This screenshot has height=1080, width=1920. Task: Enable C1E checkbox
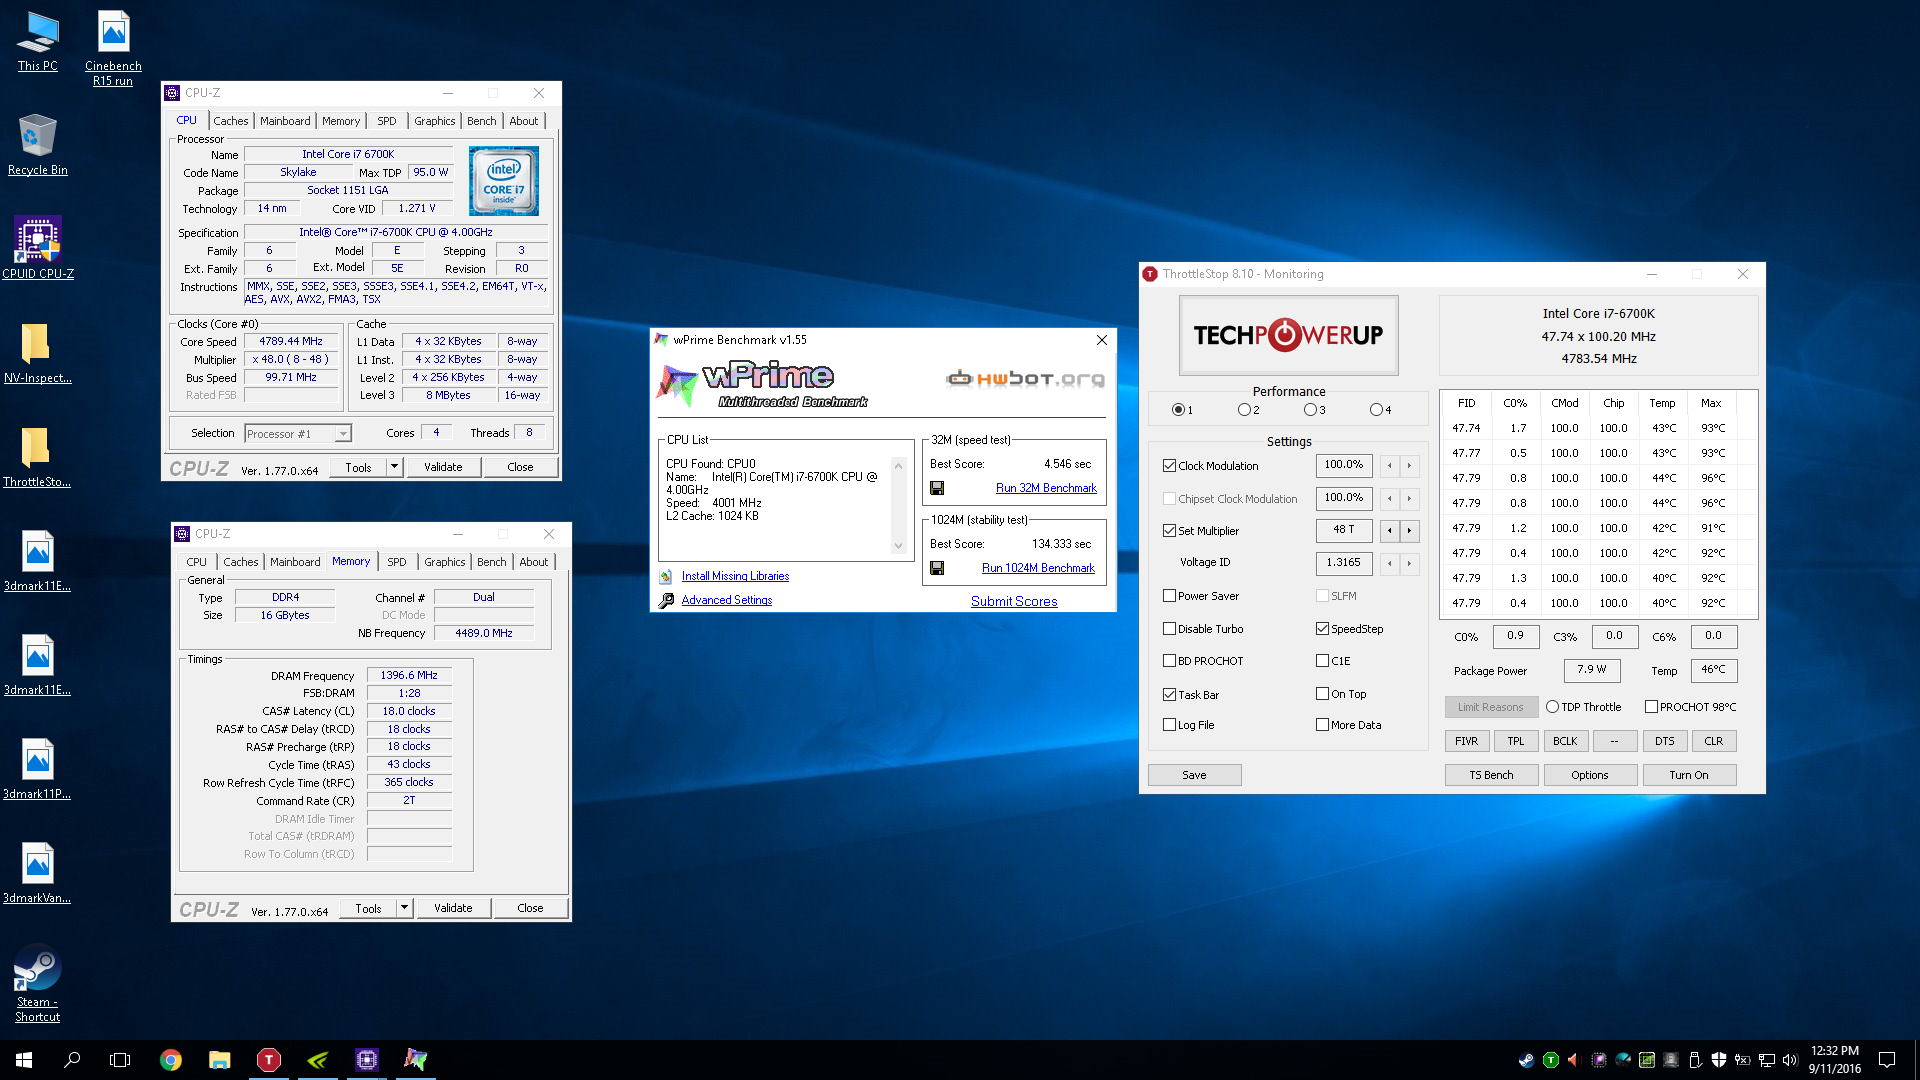point(1322,661)
